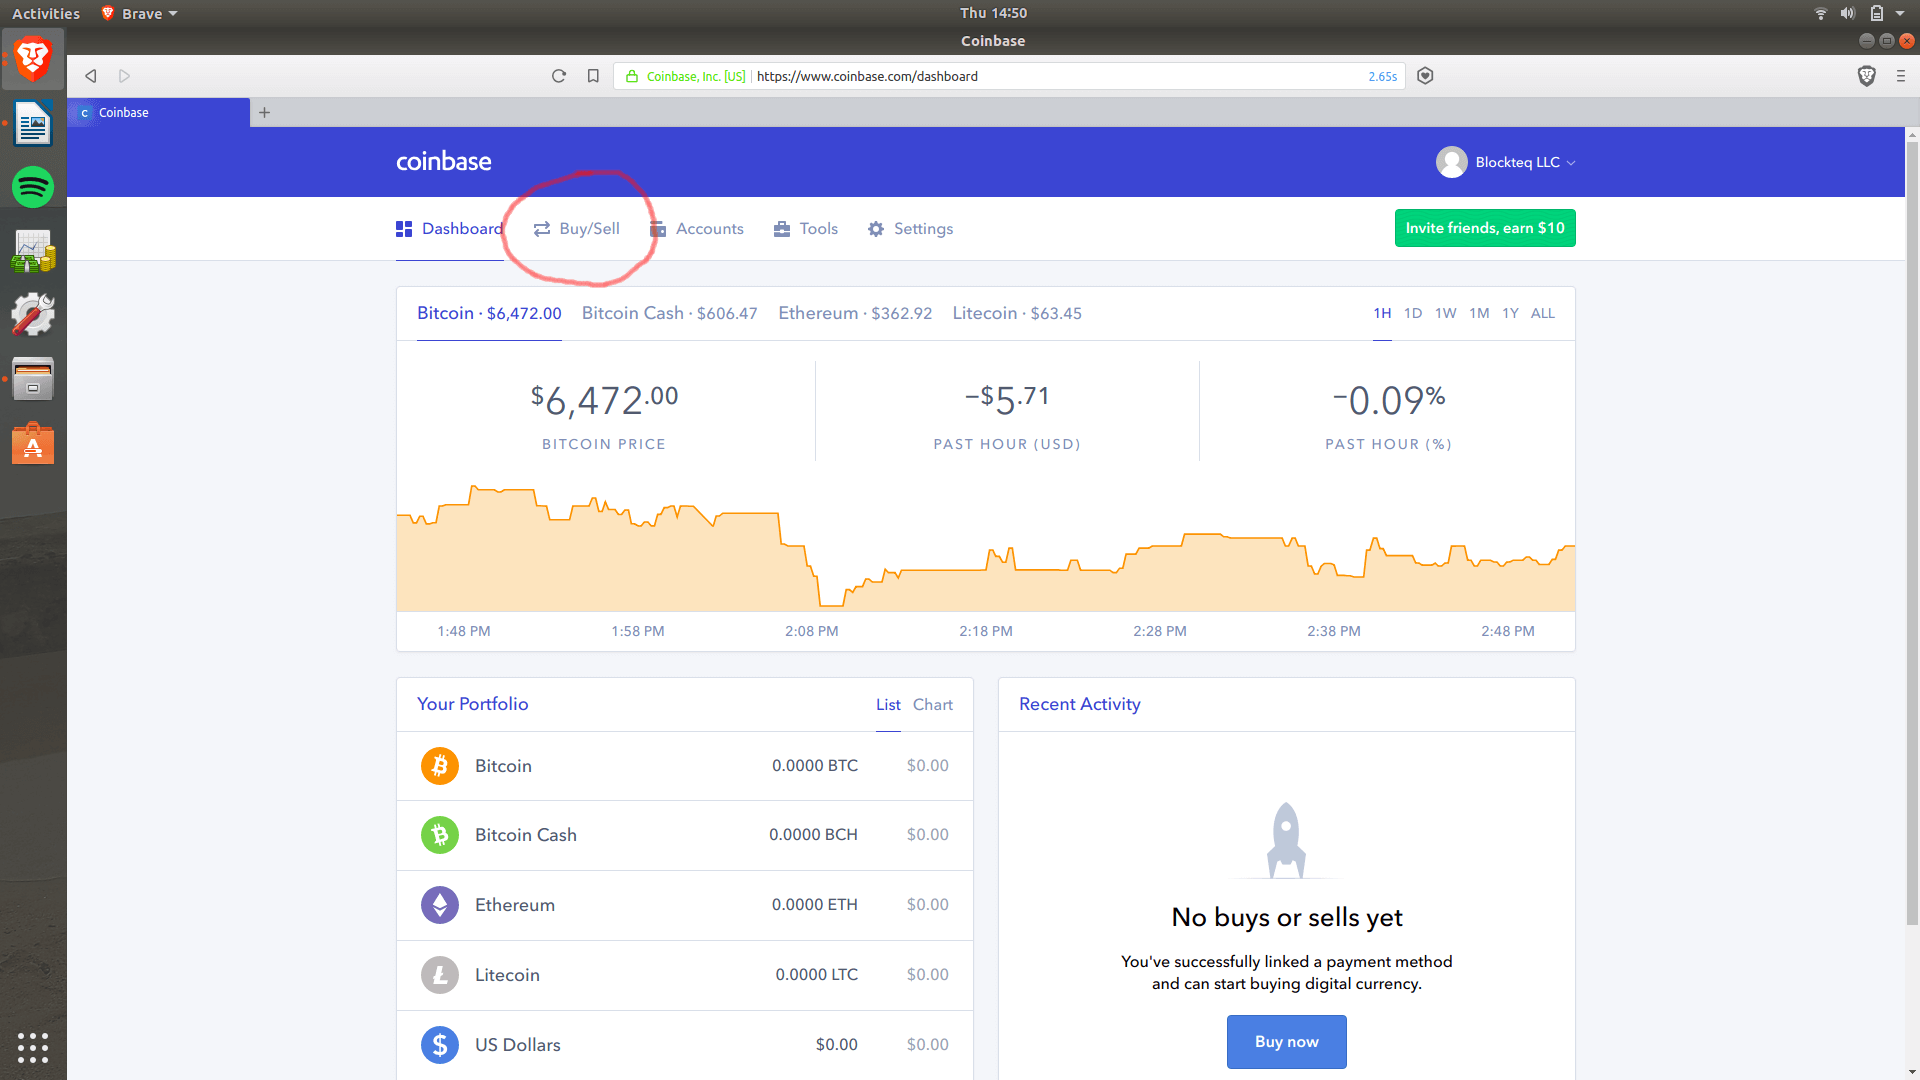1920x1080 pixels.
Task: Open the Bitcoin Cash portfolio row
Action: tap(685, 835)
